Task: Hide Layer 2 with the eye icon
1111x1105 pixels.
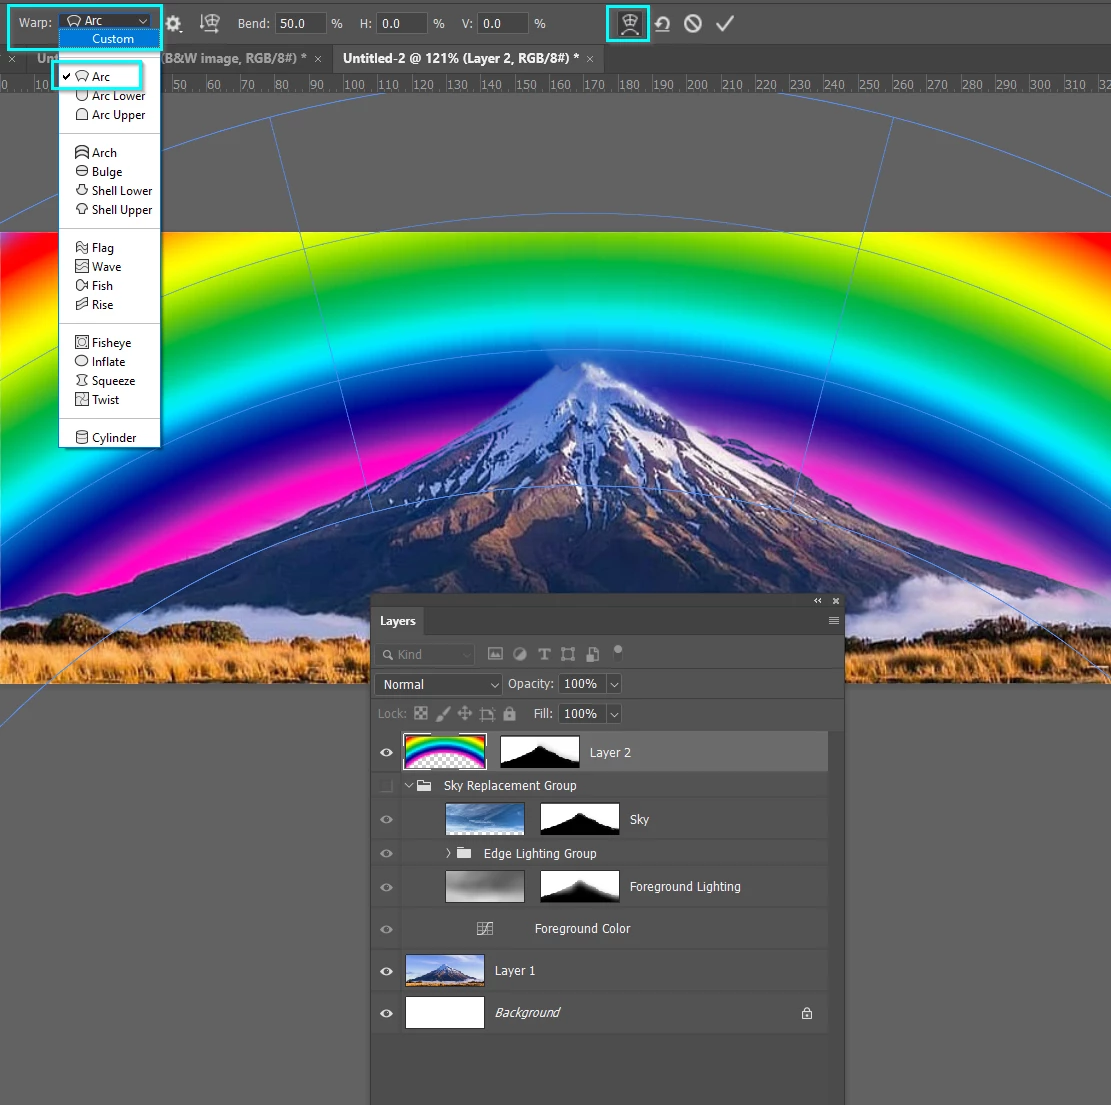Action: click(x=386, y=752)
